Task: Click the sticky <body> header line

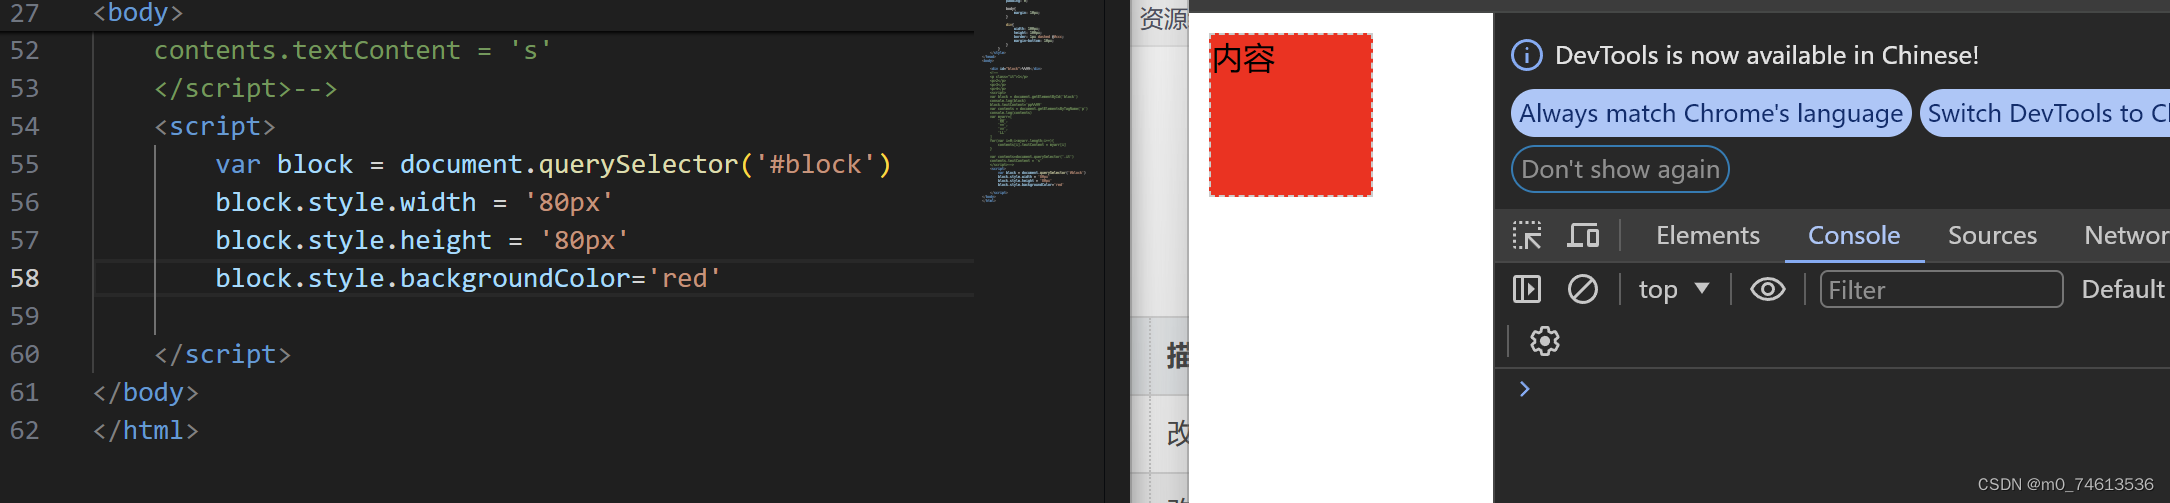Action: [x=138, y=13]
